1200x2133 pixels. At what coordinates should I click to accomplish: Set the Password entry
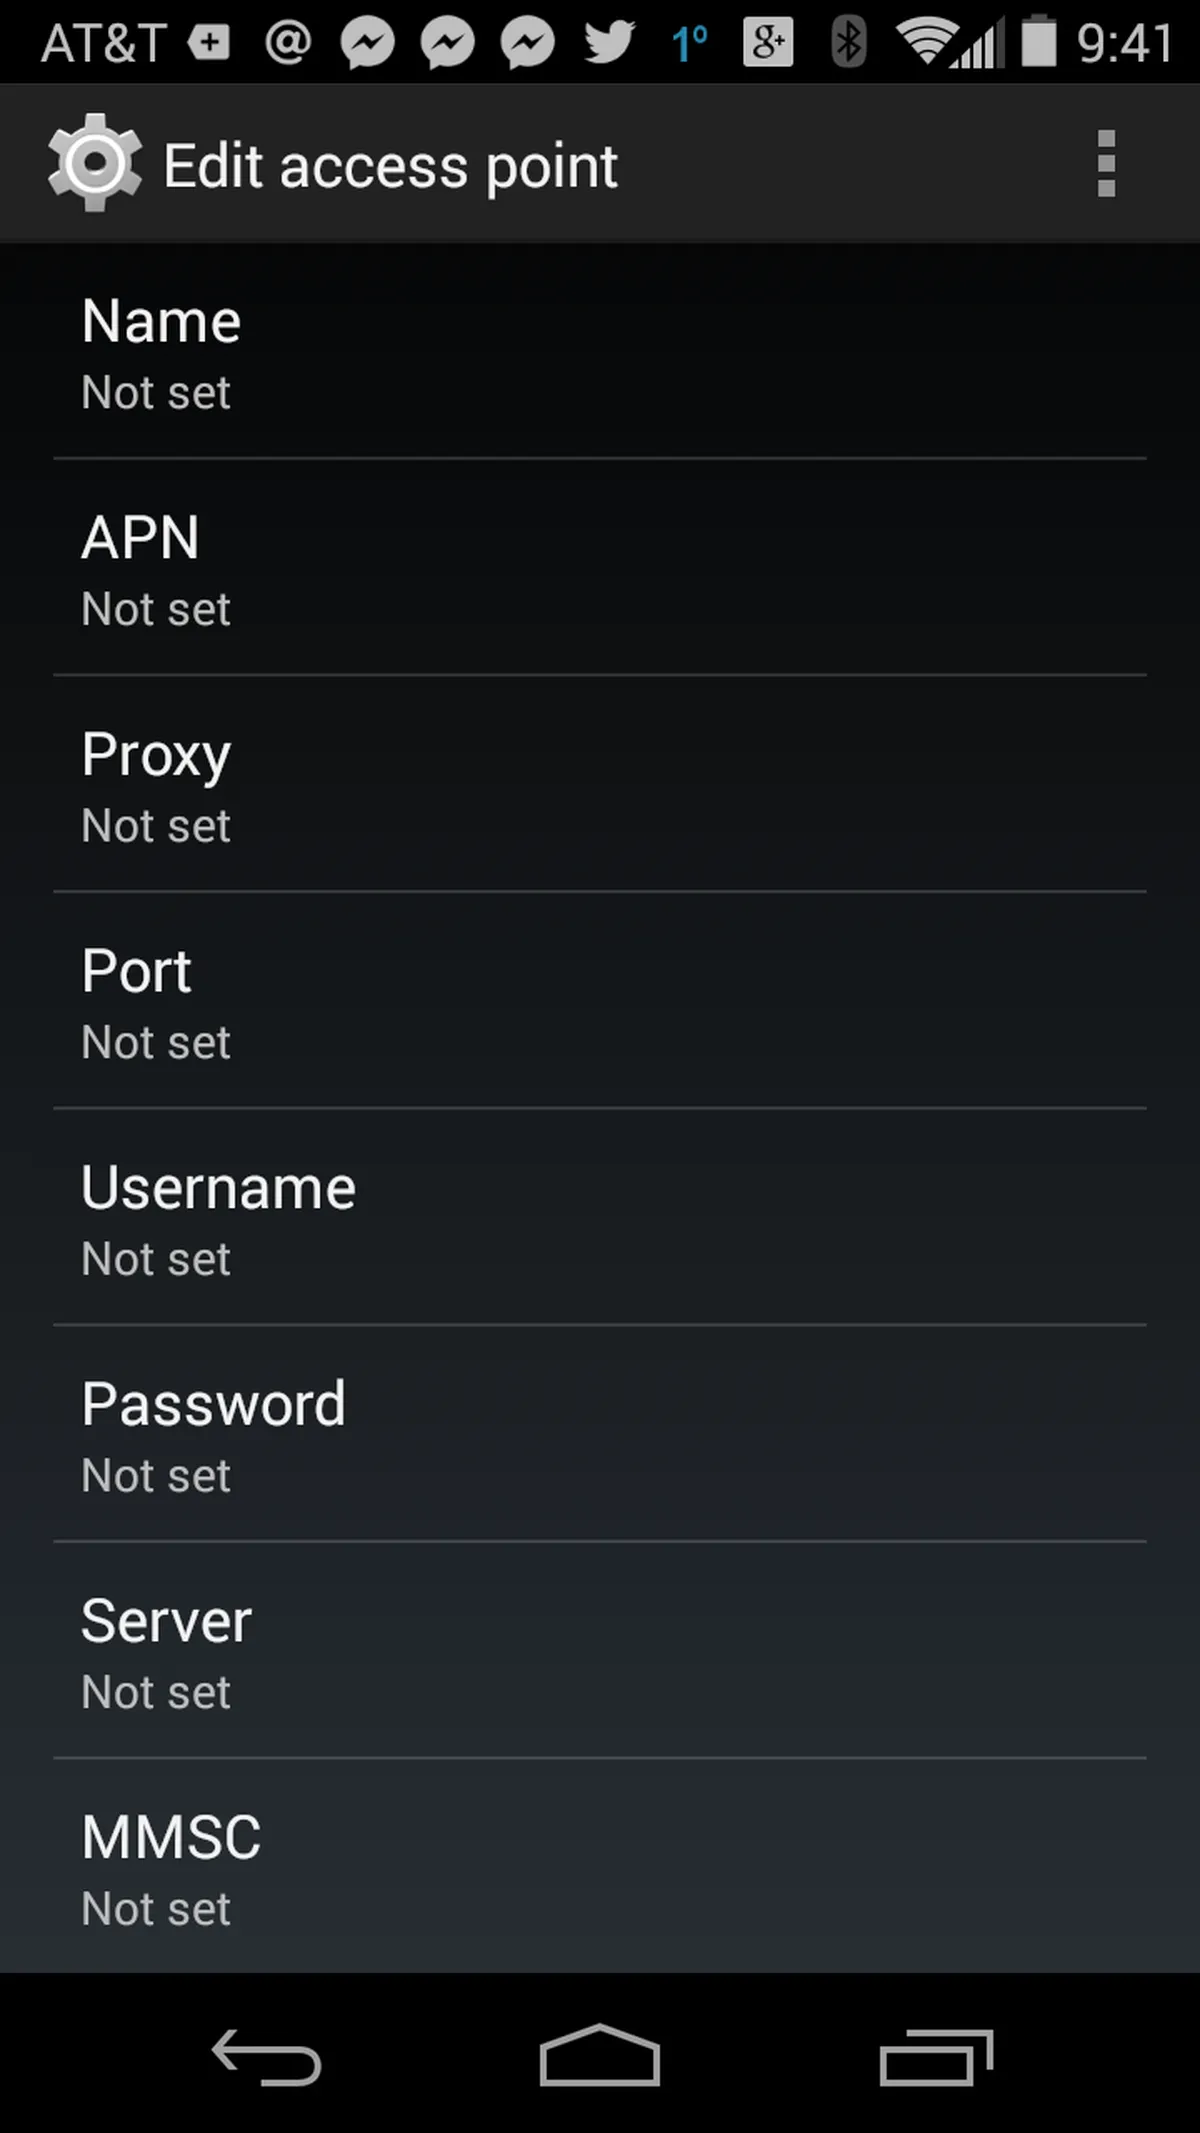click(600, 1436)
